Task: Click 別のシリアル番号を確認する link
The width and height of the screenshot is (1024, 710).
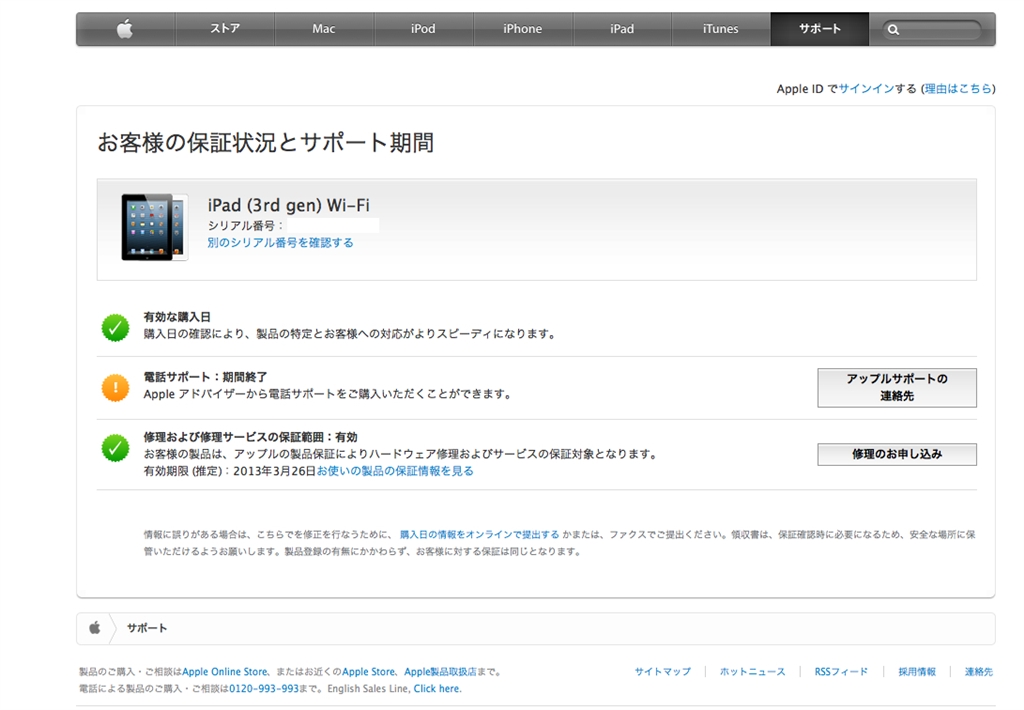Action: [280, 242]
